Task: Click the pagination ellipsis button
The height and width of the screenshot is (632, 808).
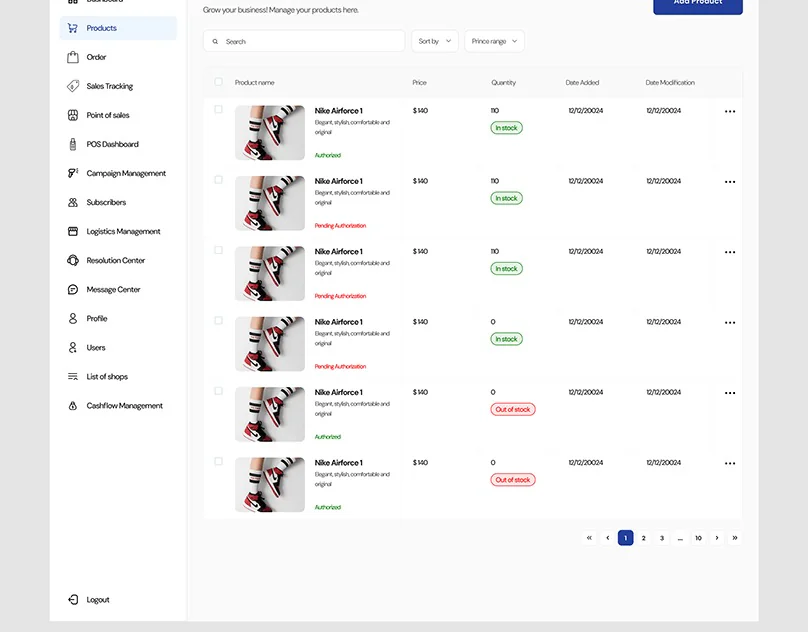Action: click(680, 538)
